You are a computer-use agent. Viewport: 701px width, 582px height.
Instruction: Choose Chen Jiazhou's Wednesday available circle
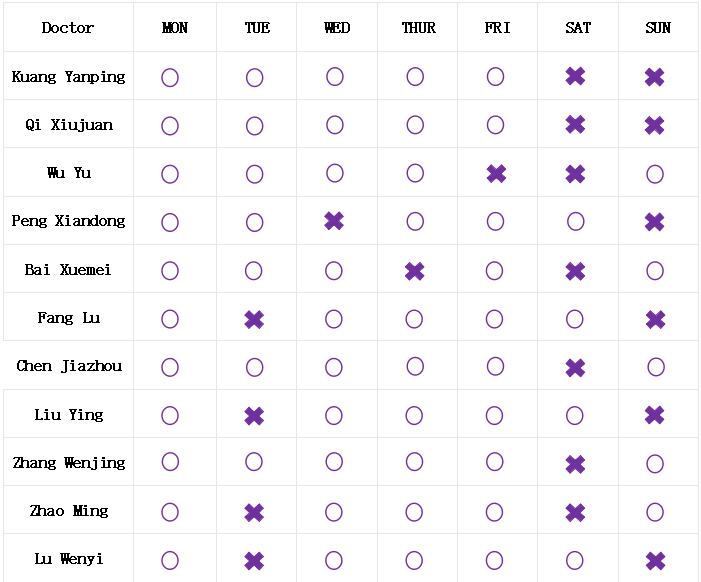pos(335,367)
